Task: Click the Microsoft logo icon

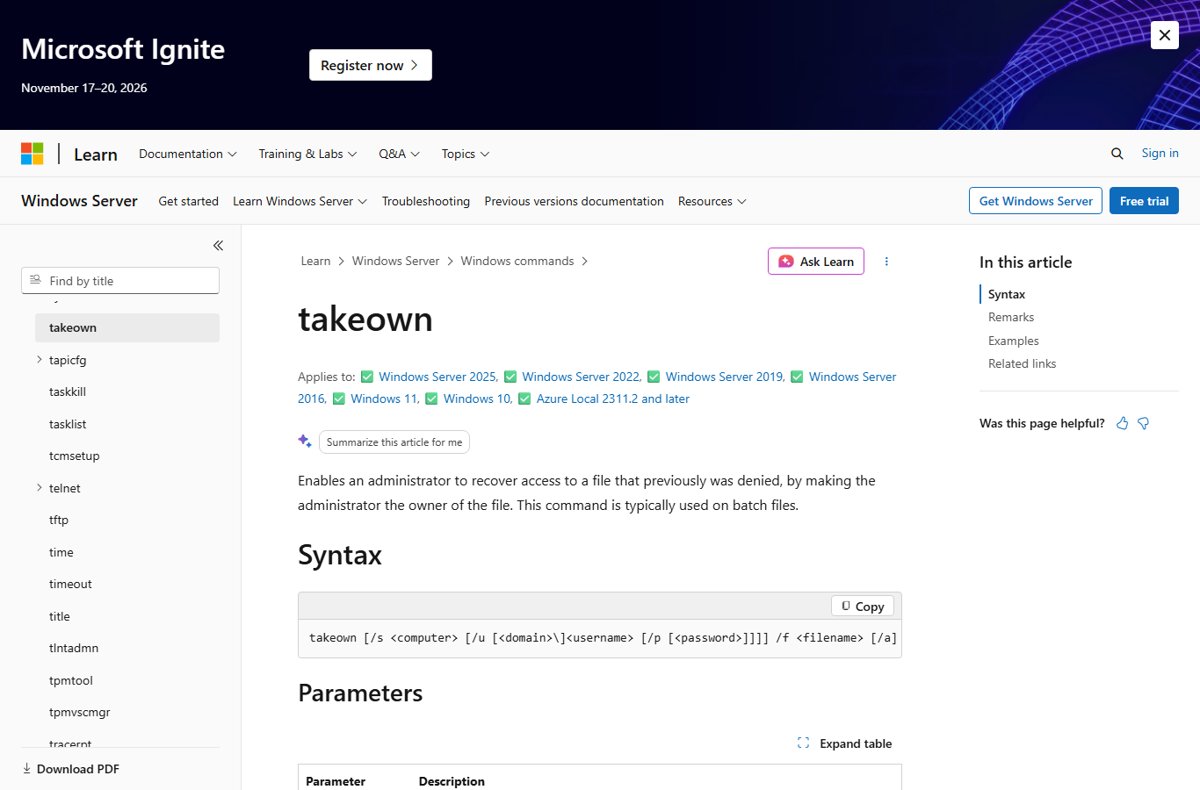Action: 32,154
